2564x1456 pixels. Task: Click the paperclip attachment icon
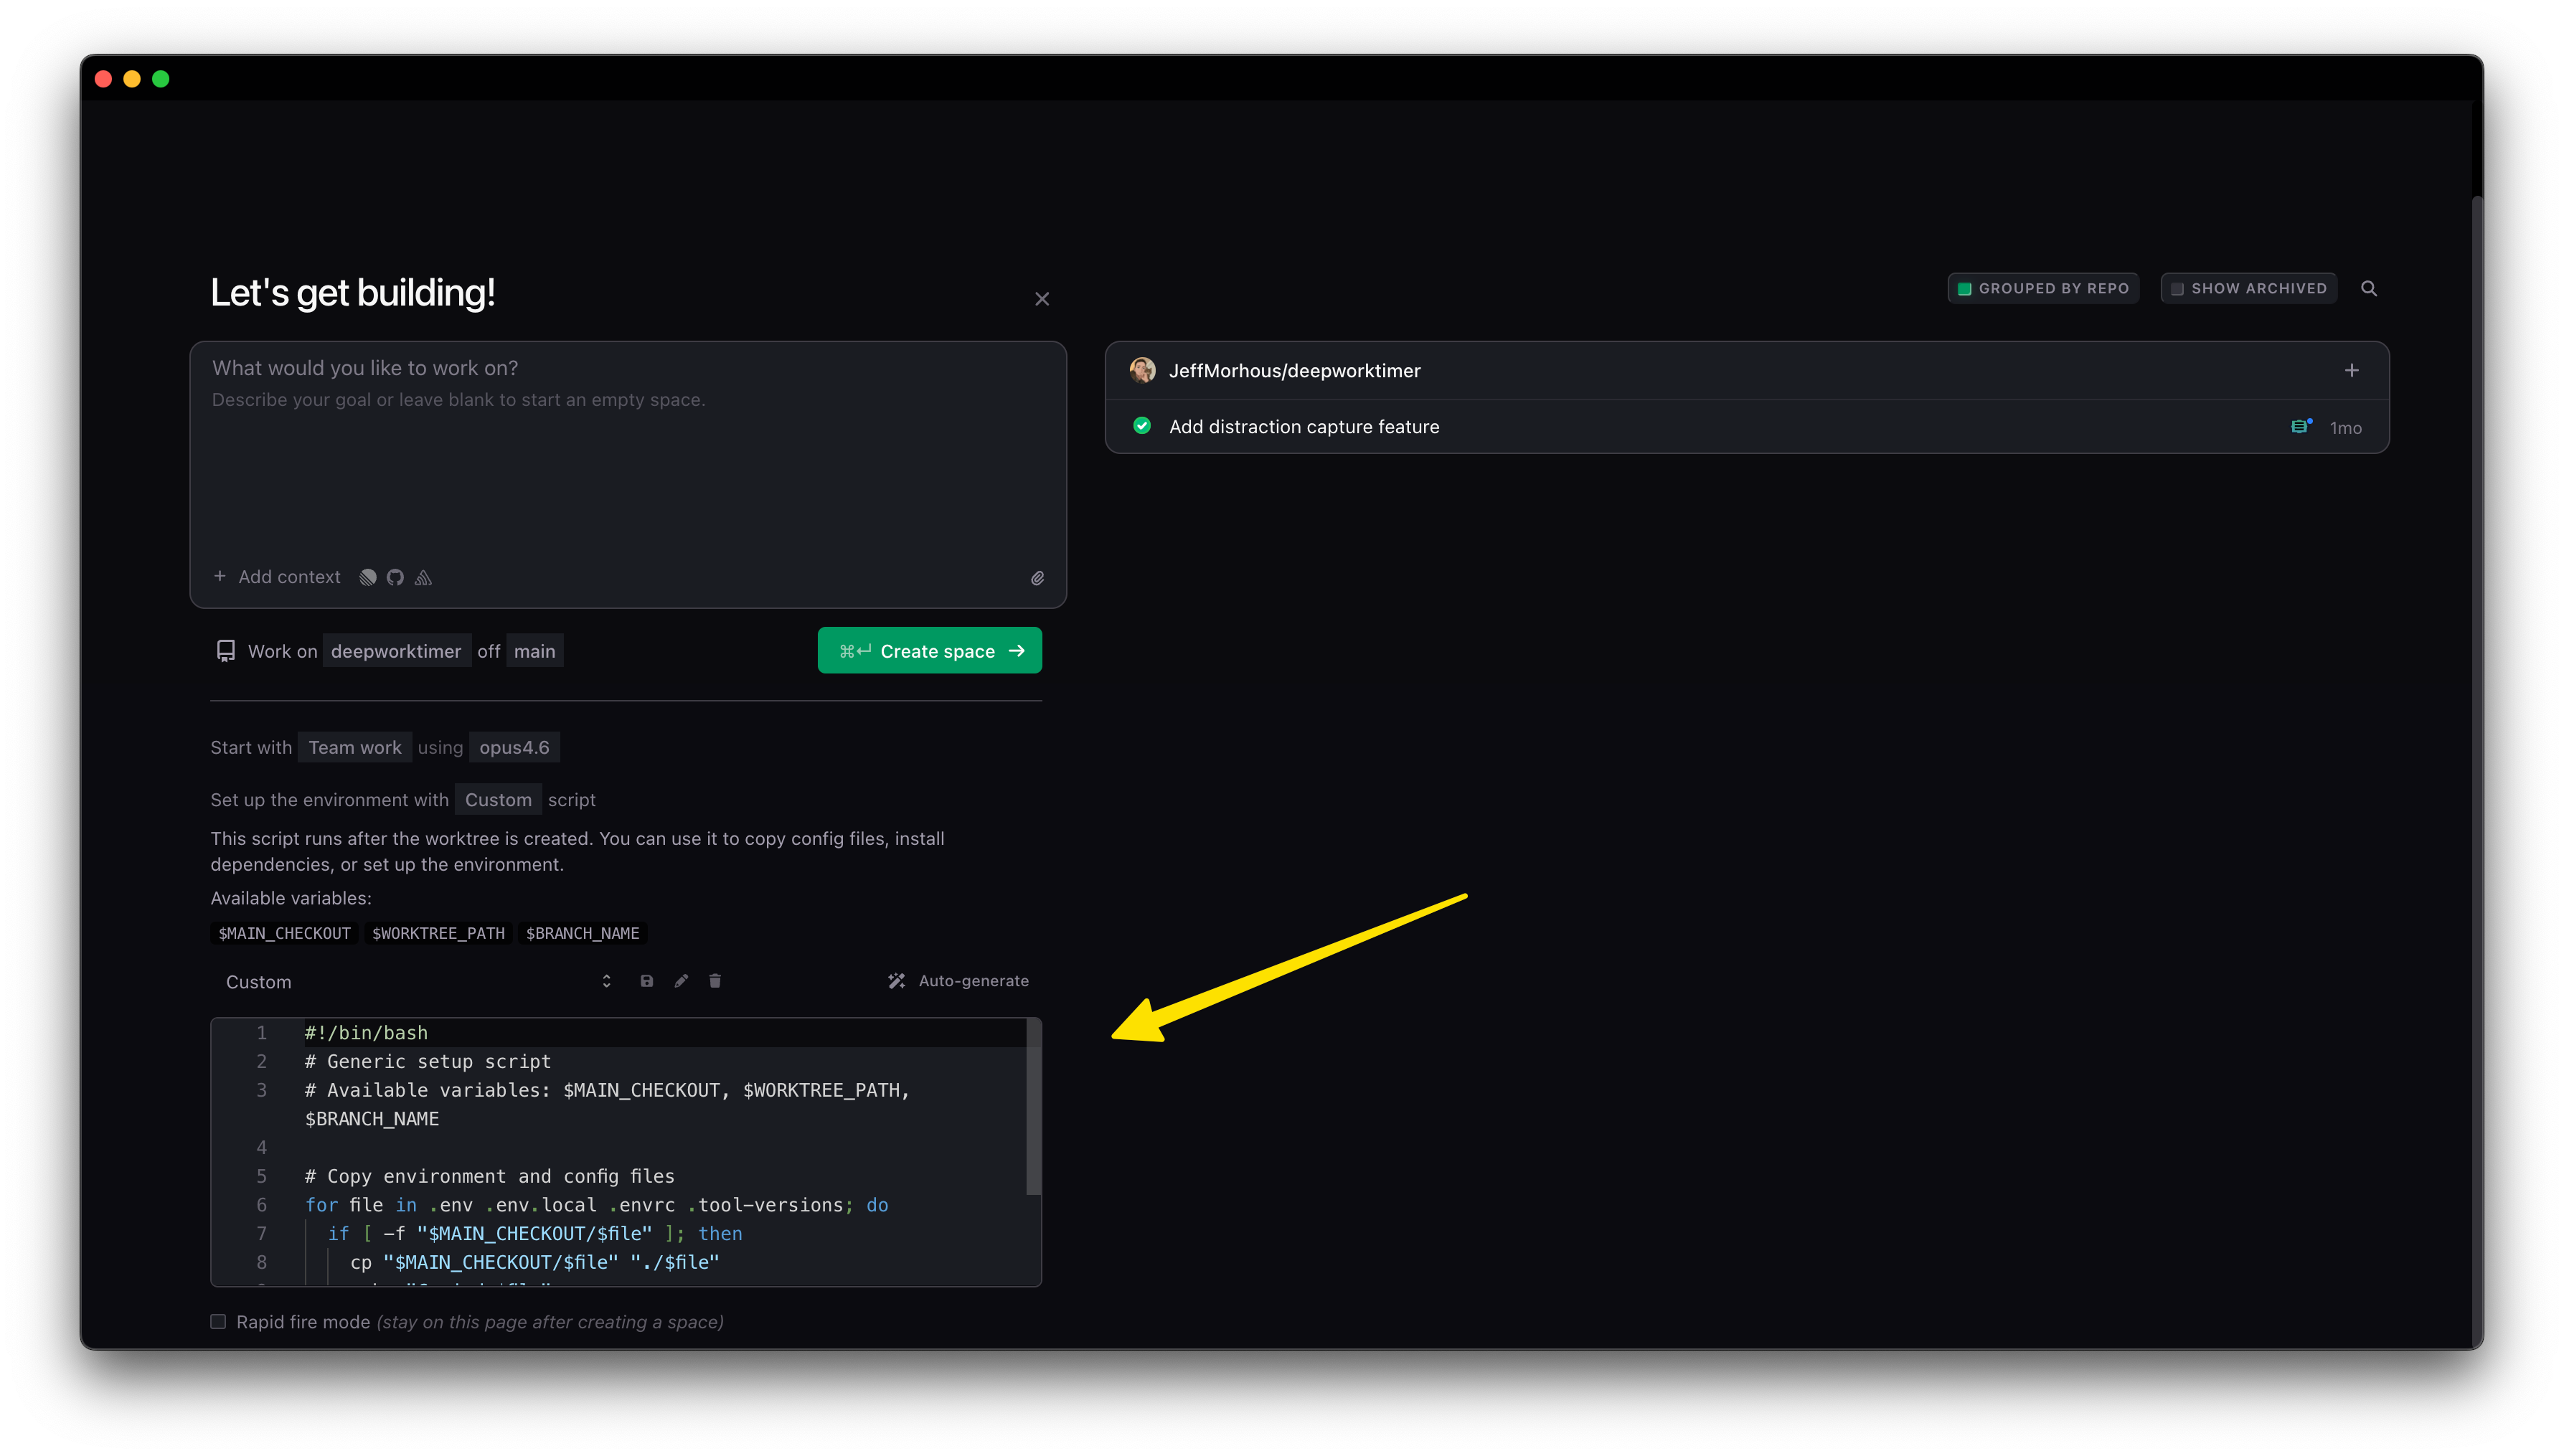(1037, 578)
